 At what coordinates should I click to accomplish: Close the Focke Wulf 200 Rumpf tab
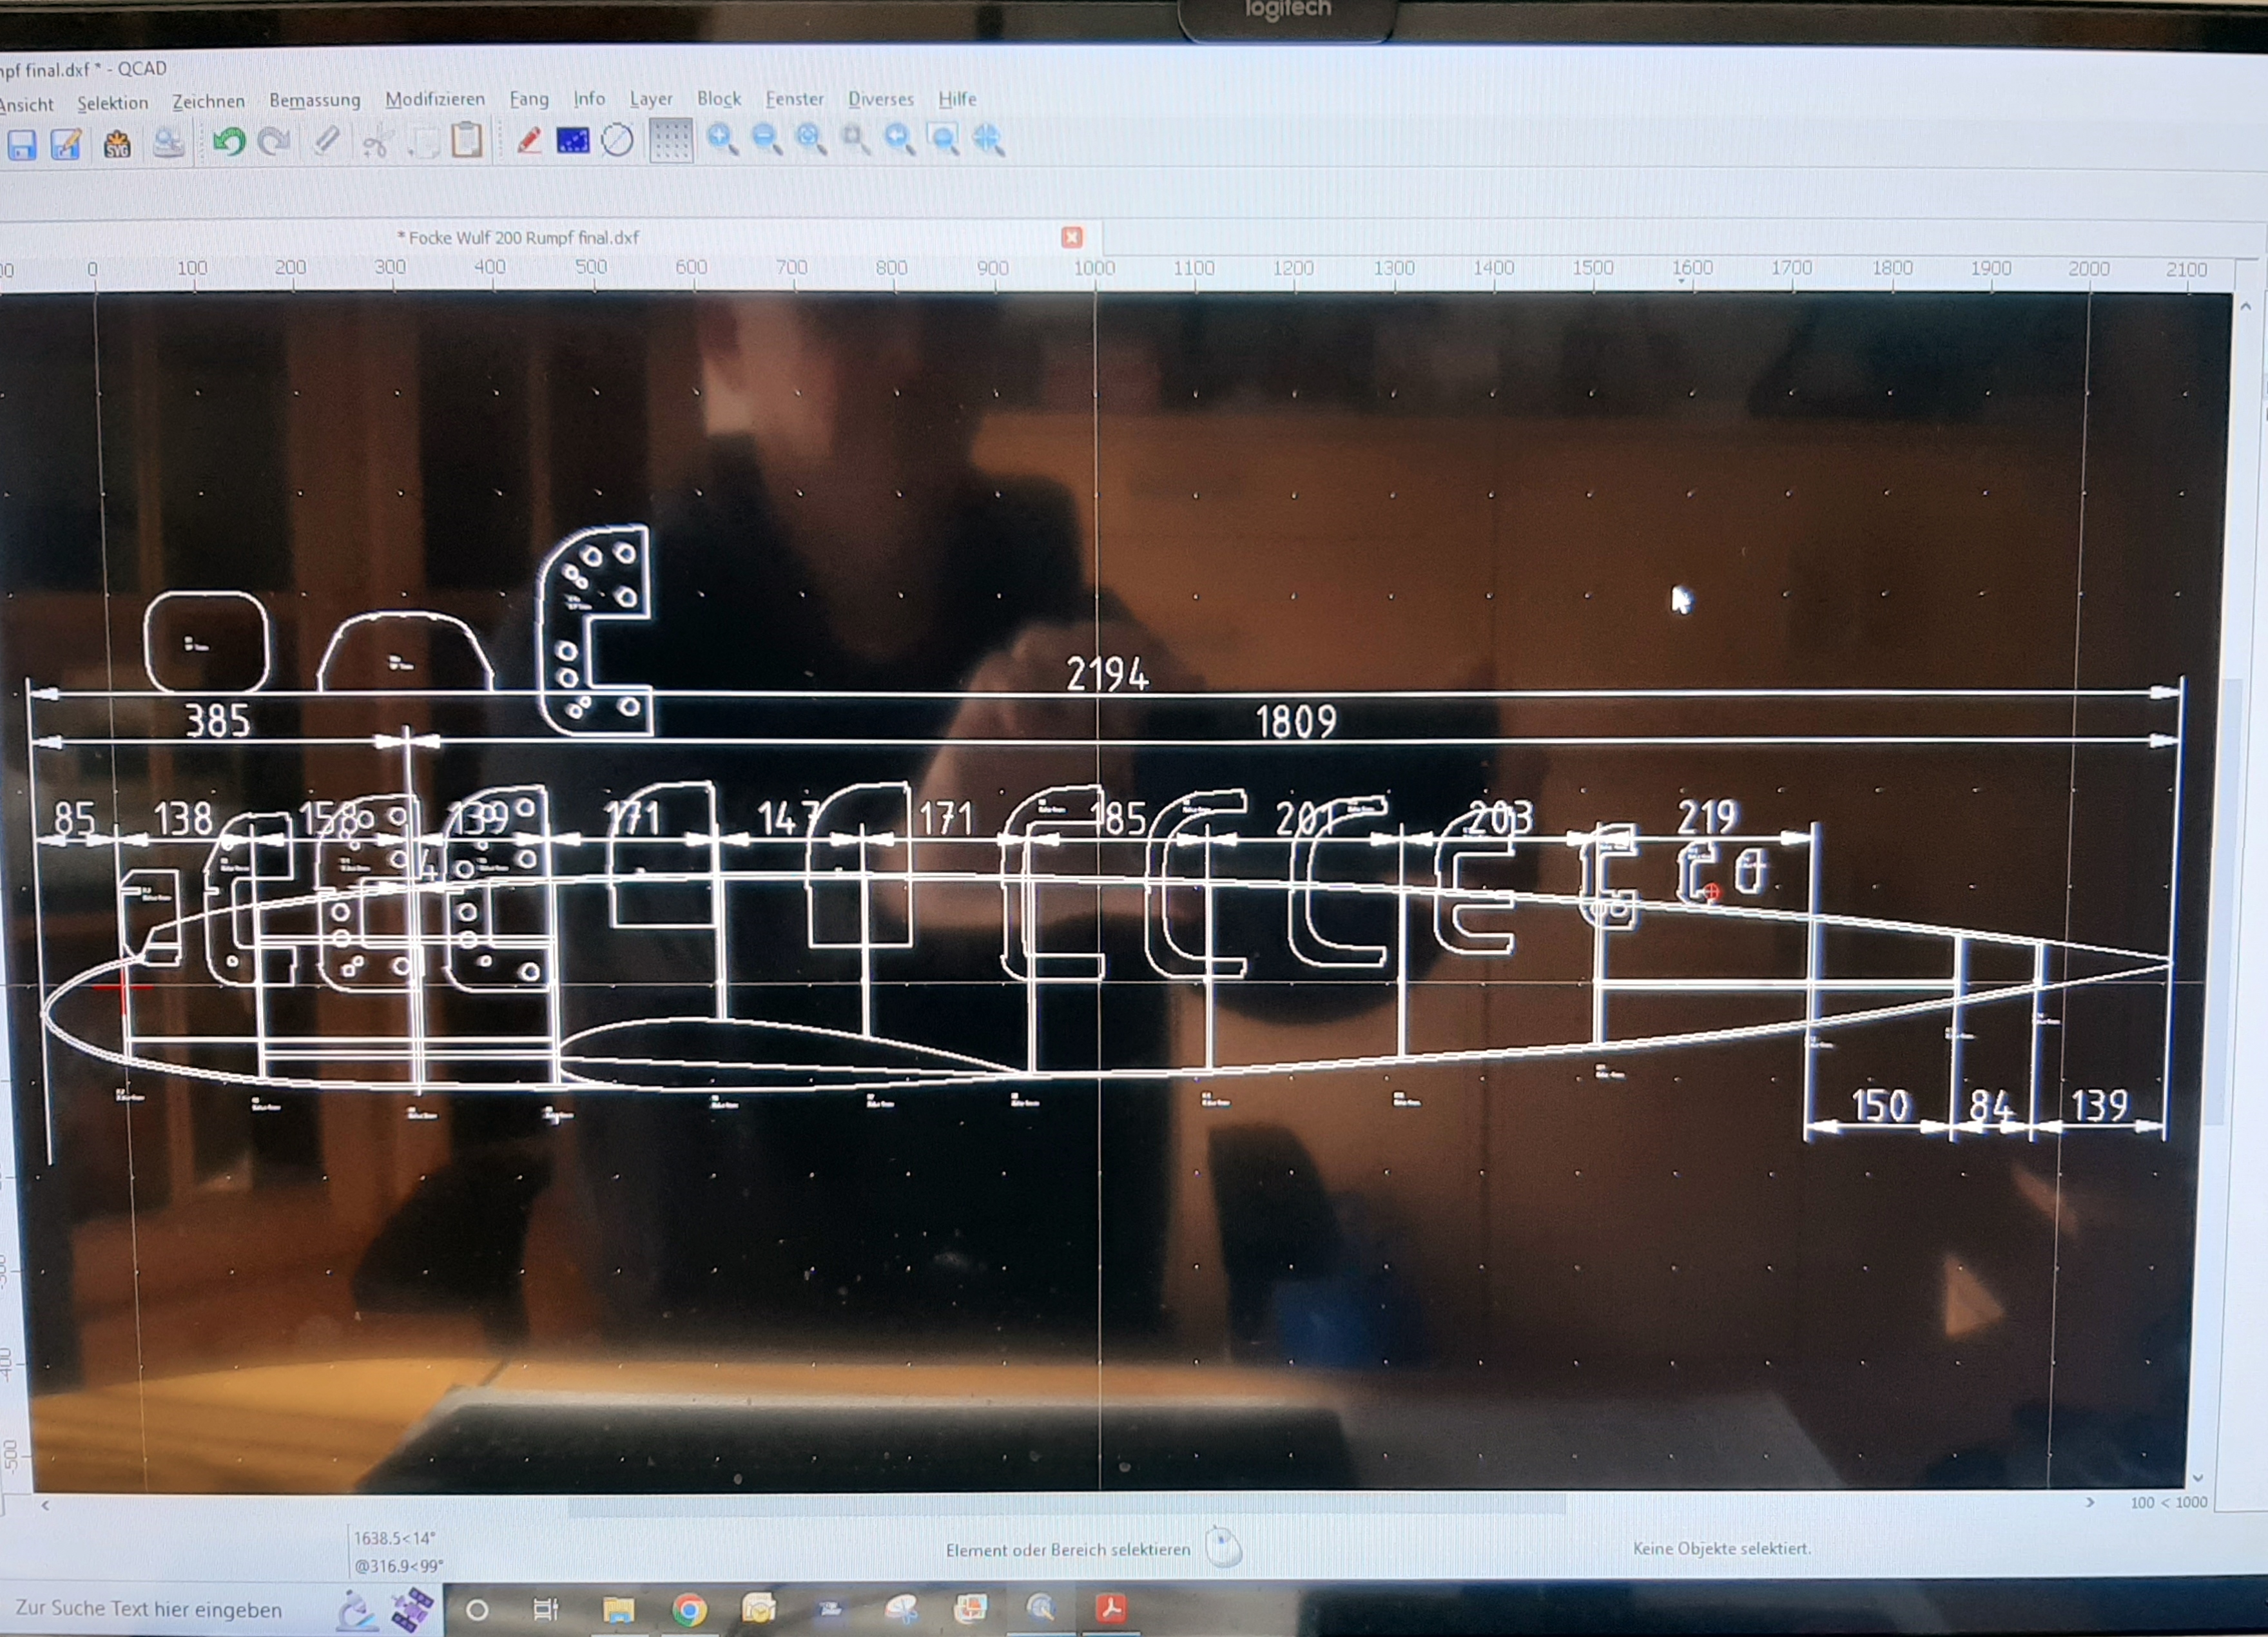(x=1072, y=237)
